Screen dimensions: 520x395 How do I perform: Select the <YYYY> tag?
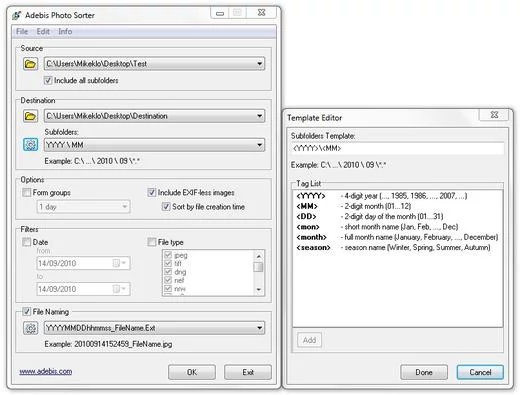(311, 196)
